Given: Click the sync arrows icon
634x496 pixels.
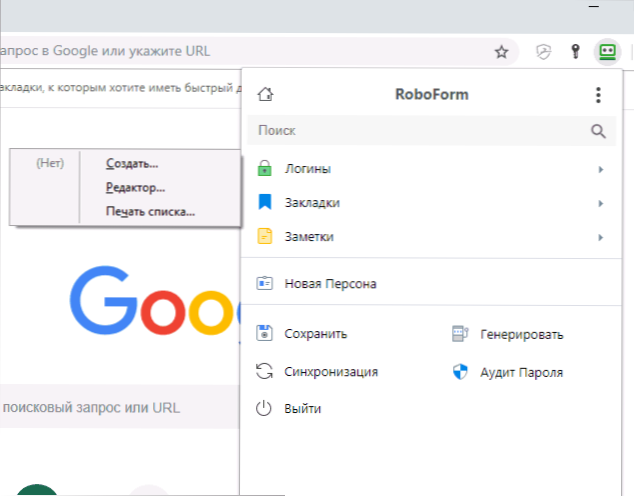Looking at the screenshot, I should (x=264, y=371).
